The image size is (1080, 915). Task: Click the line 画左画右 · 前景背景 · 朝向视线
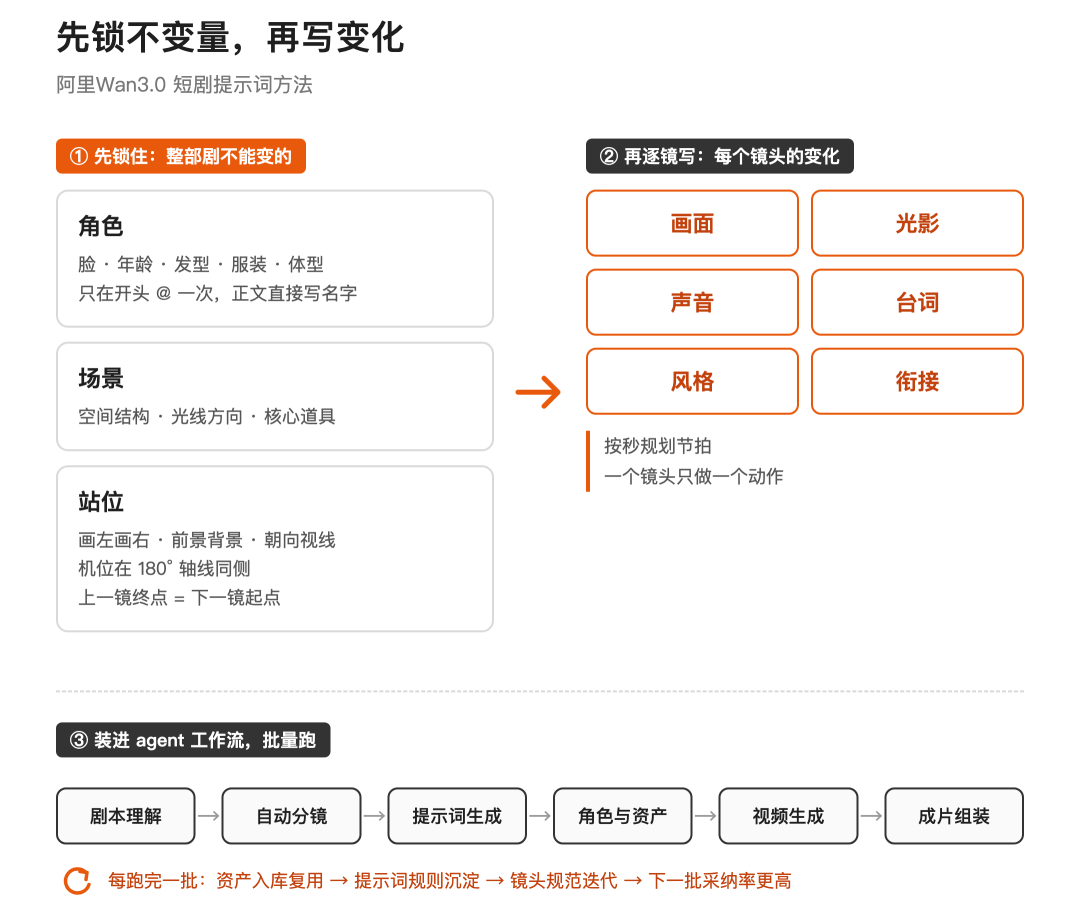207,539
